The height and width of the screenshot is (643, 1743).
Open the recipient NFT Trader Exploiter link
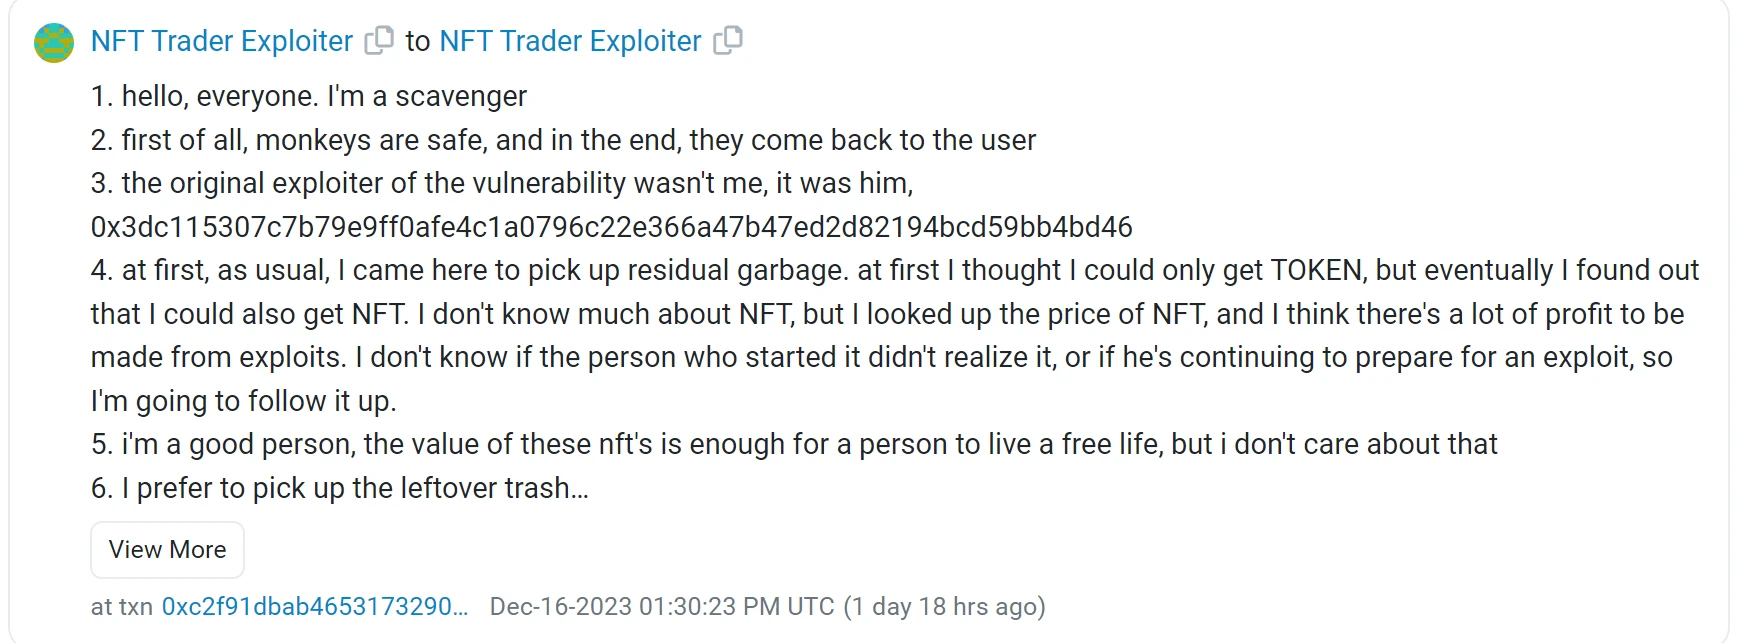tap(570, 41)
